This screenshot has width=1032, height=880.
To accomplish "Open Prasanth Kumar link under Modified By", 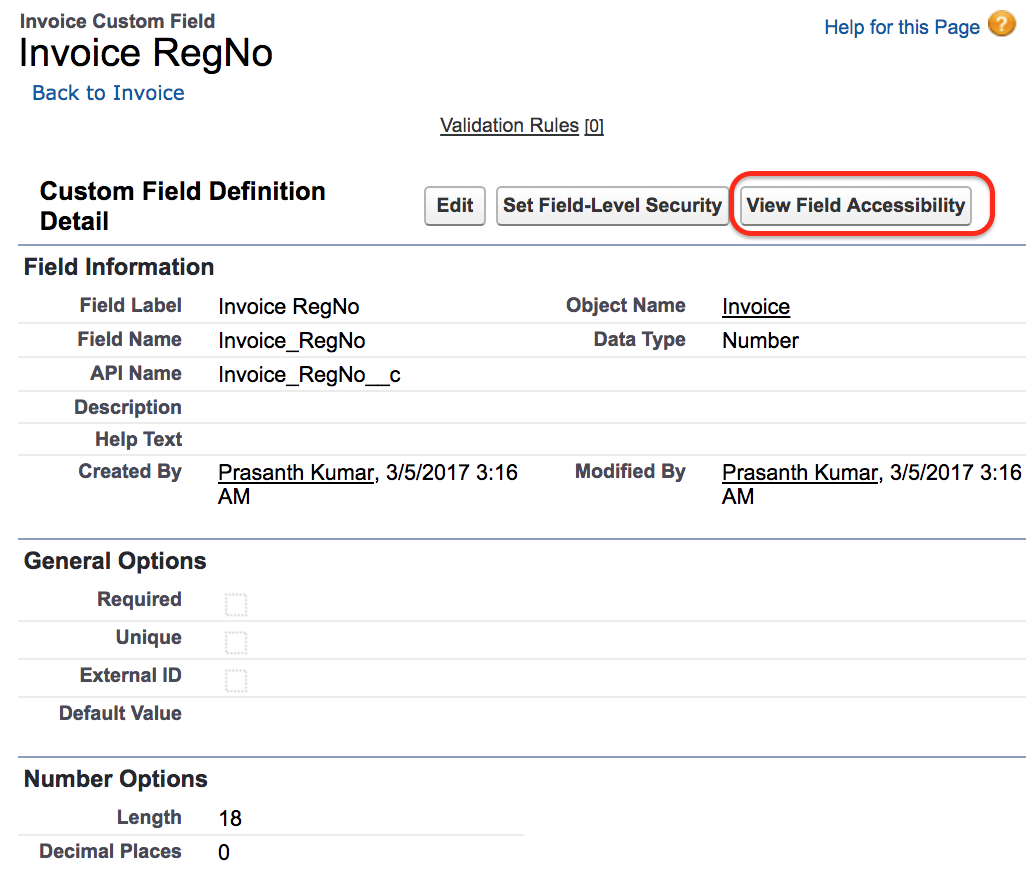I will click(x=800, y=473).
